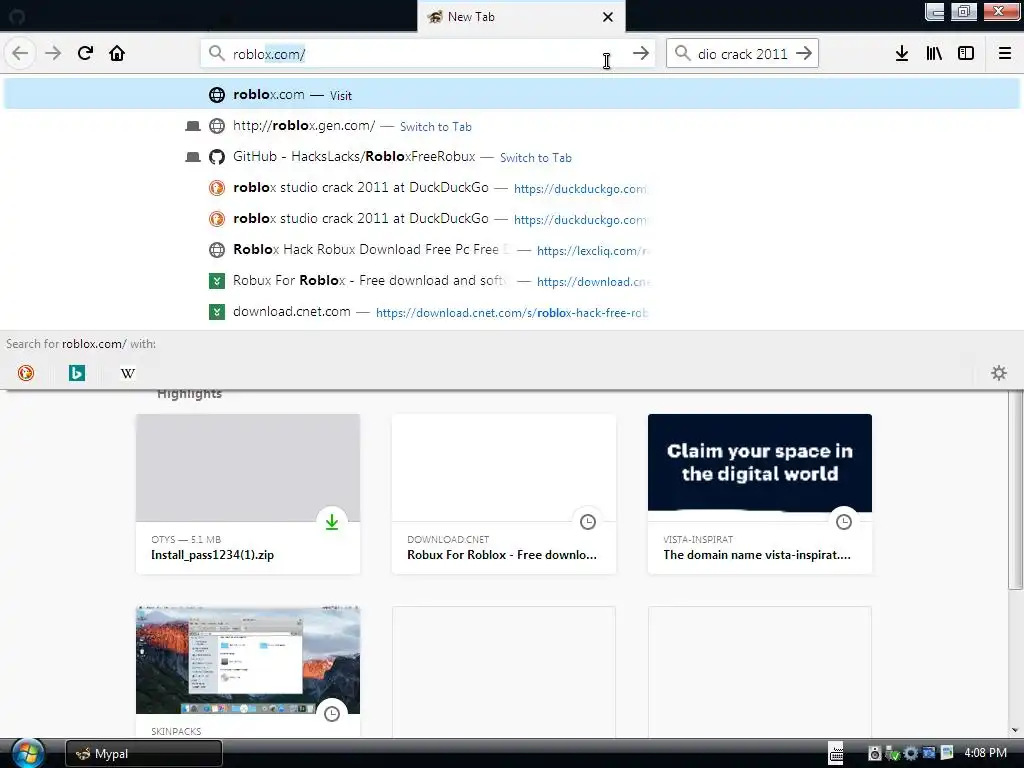Open the blank Robux For Roblox highlight thumbnail
The width and height of the screenshot is (1024, 768).
pos(504,468)
